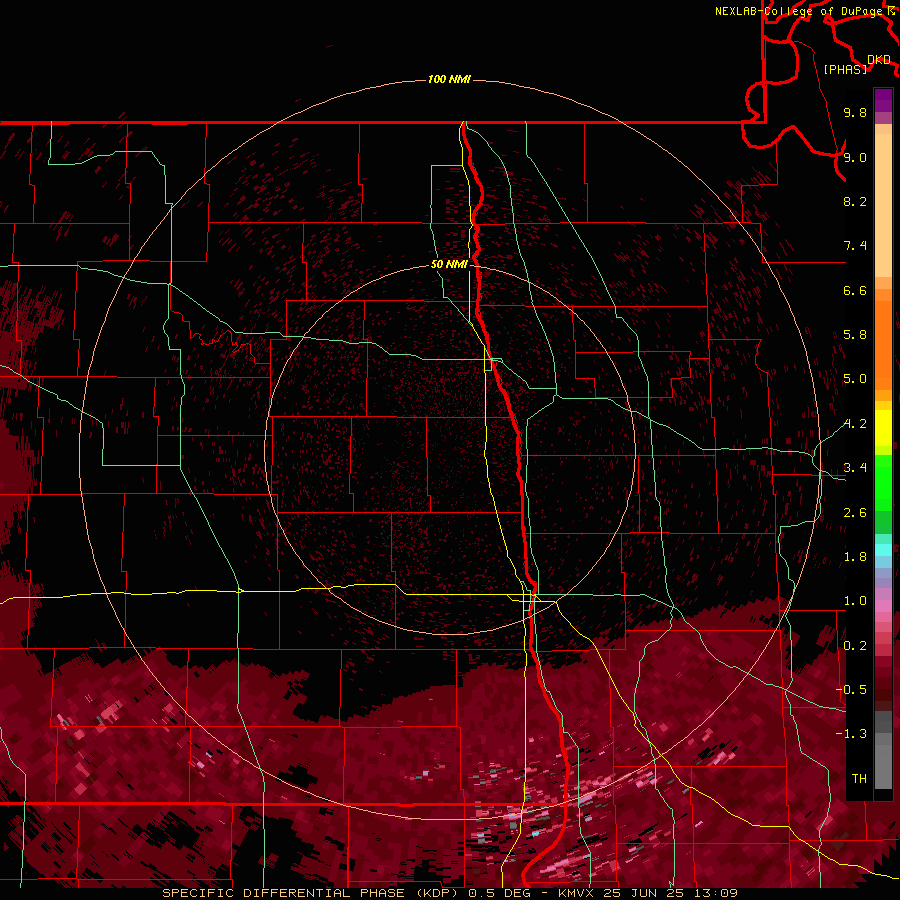The width and height of the screenshot is (900, 900).
Task: Click the "TH" label at the scale bottom
Action: pos(859,779)
